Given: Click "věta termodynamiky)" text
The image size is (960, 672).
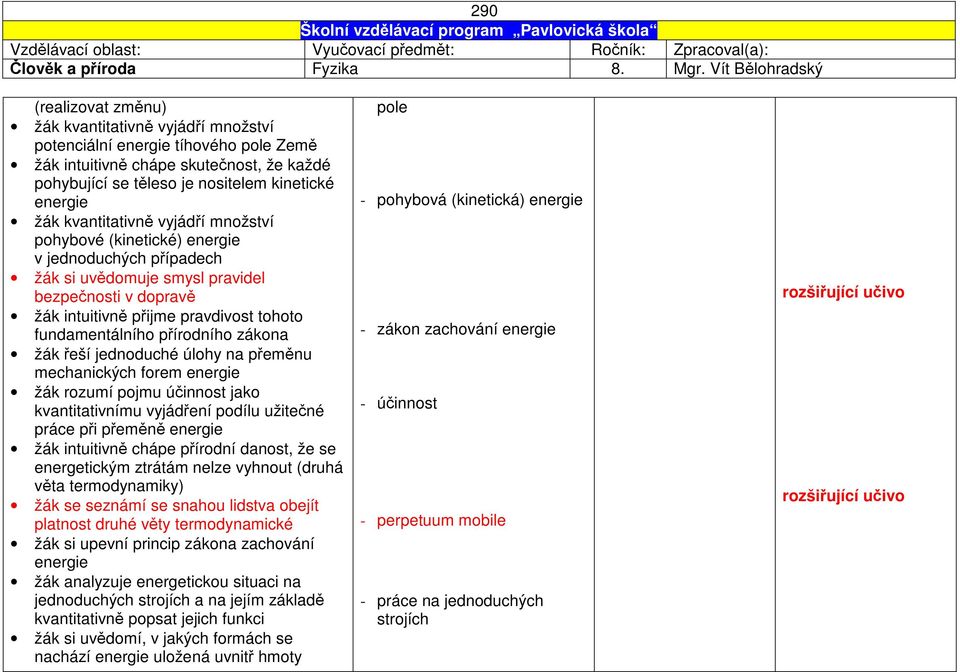Looking at the screenshot, I should [109, 486].
